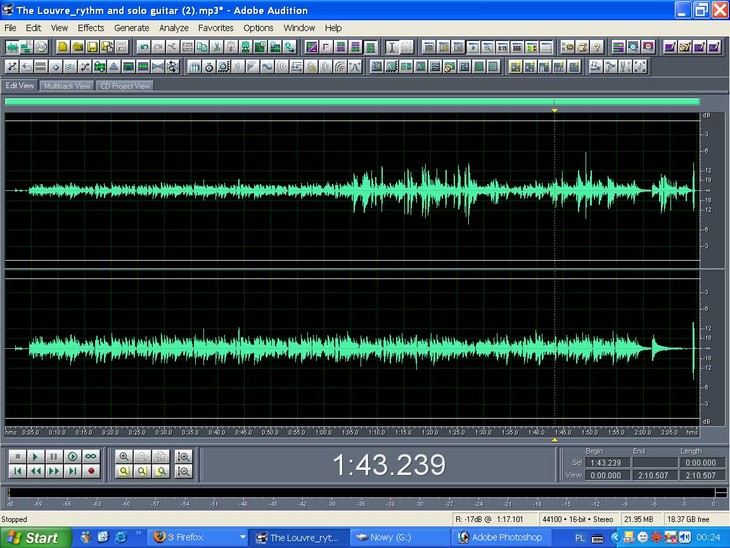
Task: Click the time ruler at 1:00.0
Action: pos(324,432)
